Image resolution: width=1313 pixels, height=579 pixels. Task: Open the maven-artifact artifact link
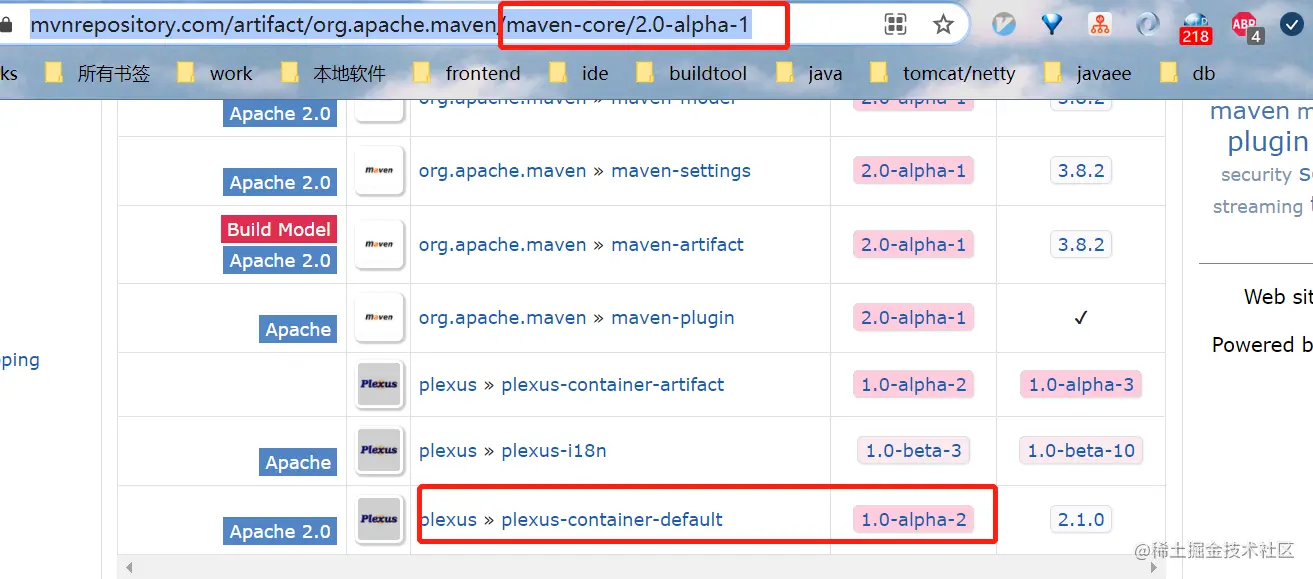pyautogui.click(x=677, y=244)
